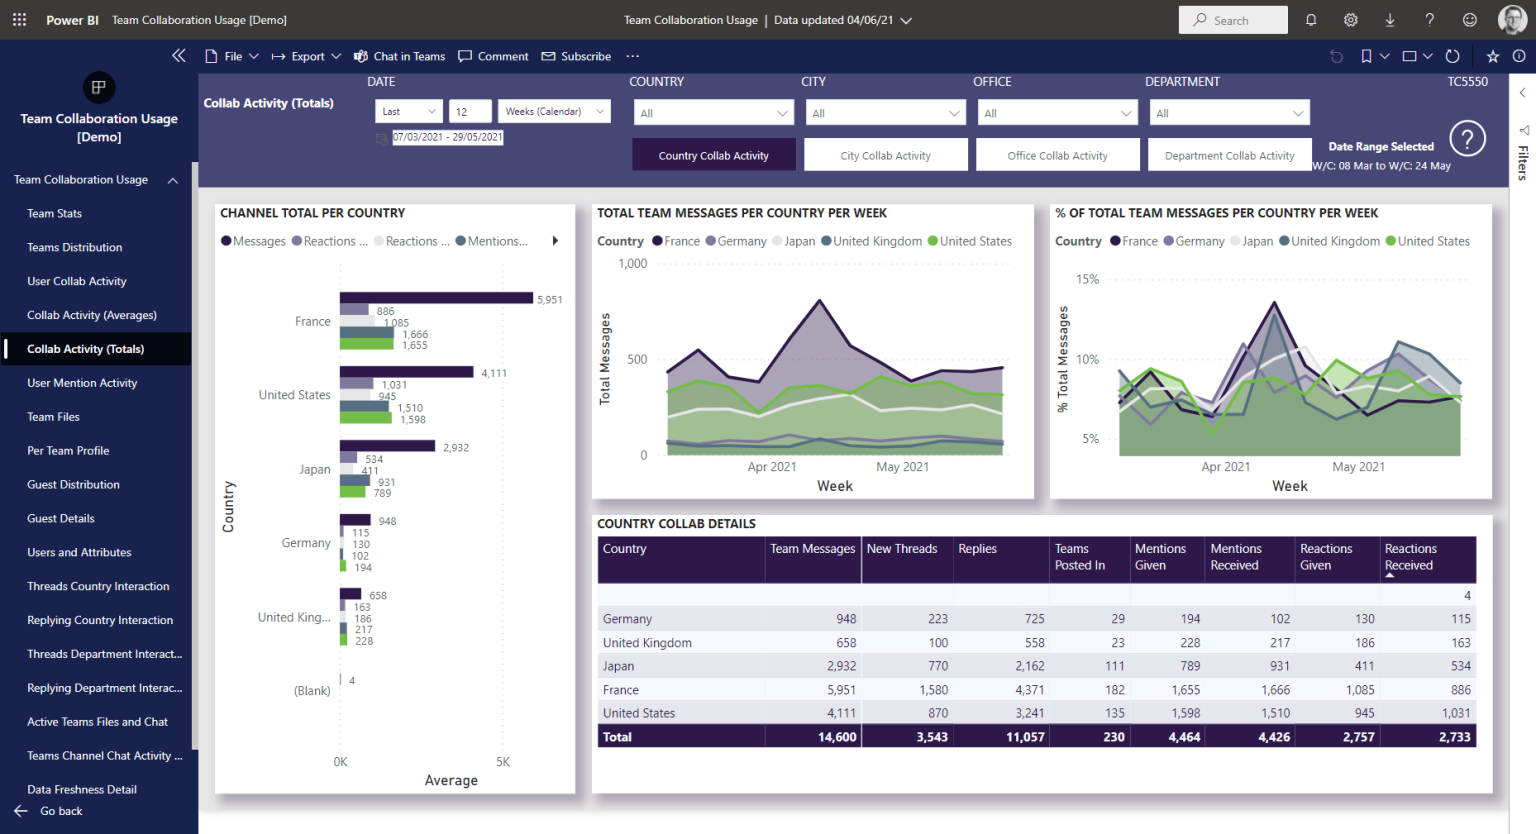Select the City Collab Activity button
Image resolution: width=1536 pixels, height=834 pixels.
[886, 155]
